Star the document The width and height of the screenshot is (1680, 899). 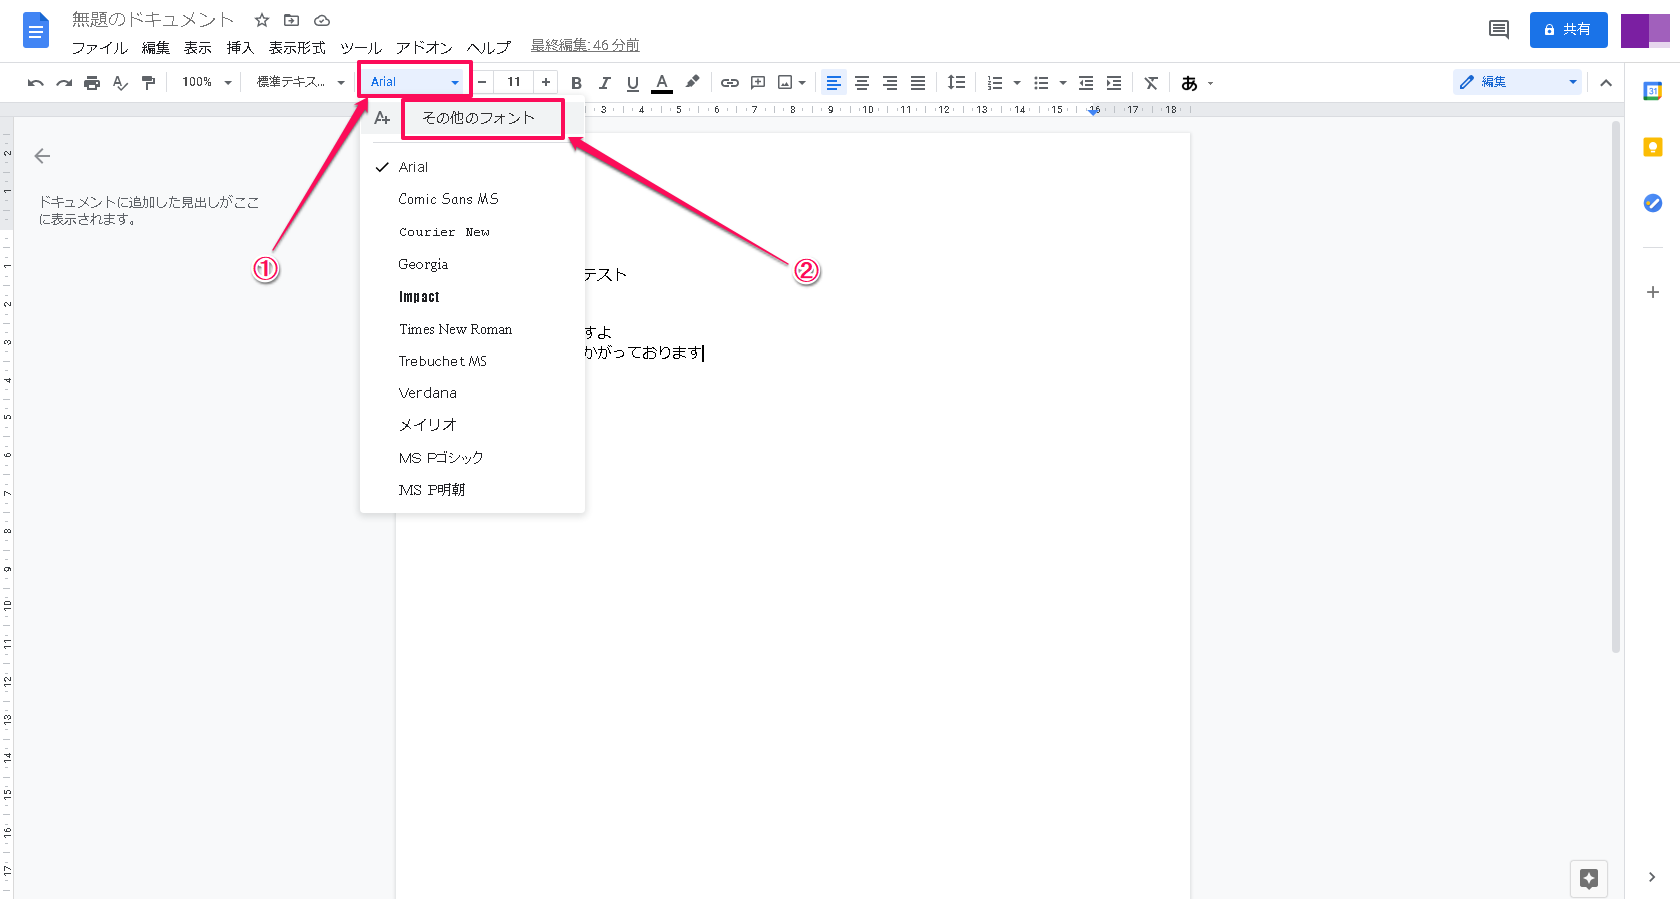click(x=262, y=20)
